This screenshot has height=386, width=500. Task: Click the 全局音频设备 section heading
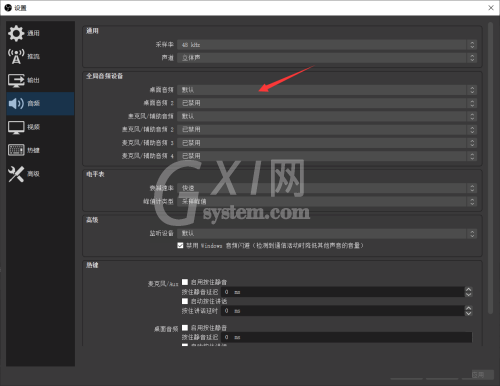tap(104, 76)
